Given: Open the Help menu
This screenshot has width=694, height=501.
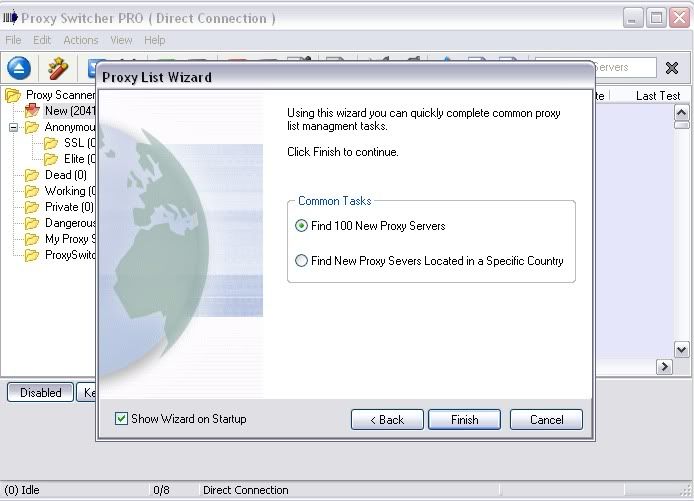Looking at the screenshot, I should coord(154,40).
